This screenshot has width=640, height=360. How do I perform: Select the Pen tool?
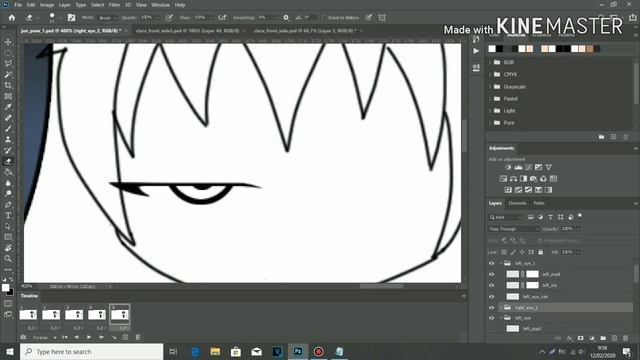[x=8, y=204]
